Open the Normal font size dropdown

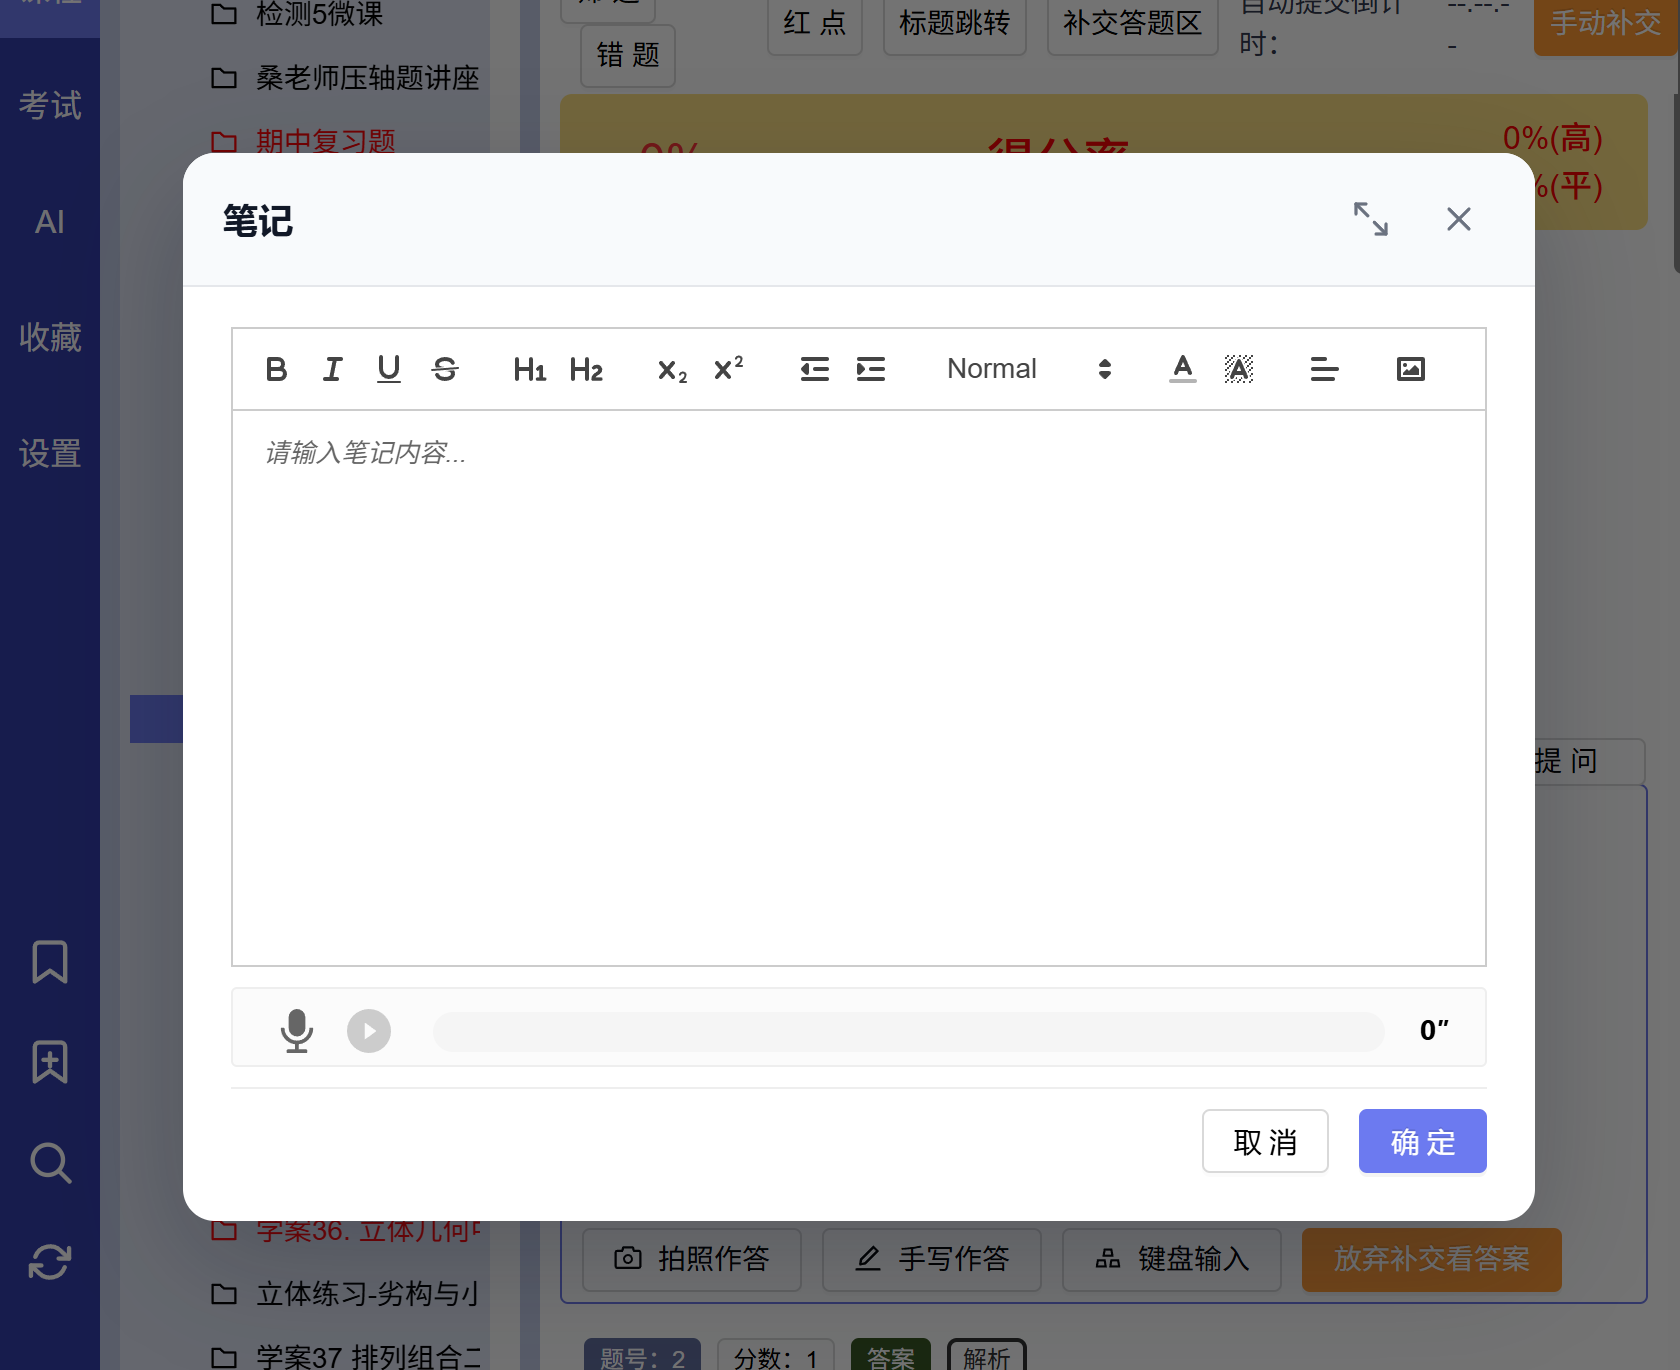coord(1028,369)
